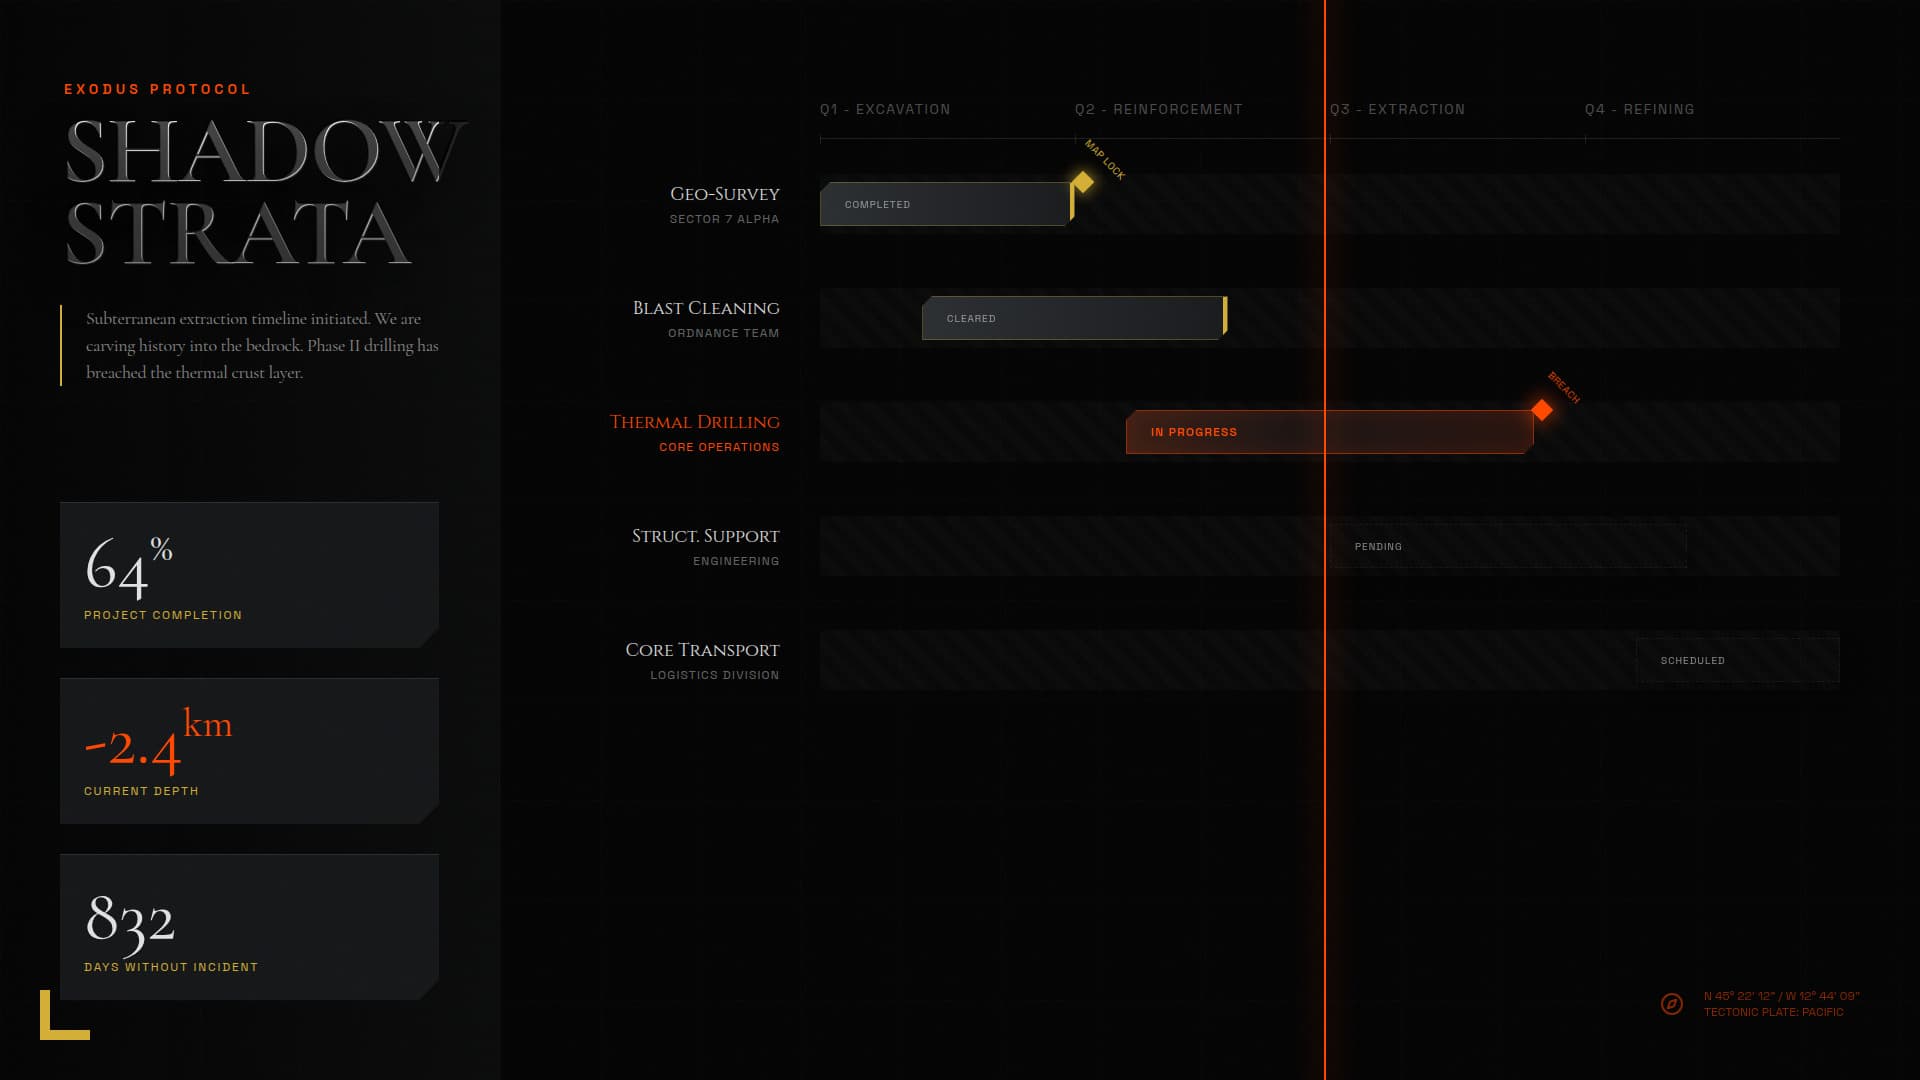The width and height of the screenshot is (1920, 1080).
Task: Click the 832 Days Without Incident card
Action: 249,926
